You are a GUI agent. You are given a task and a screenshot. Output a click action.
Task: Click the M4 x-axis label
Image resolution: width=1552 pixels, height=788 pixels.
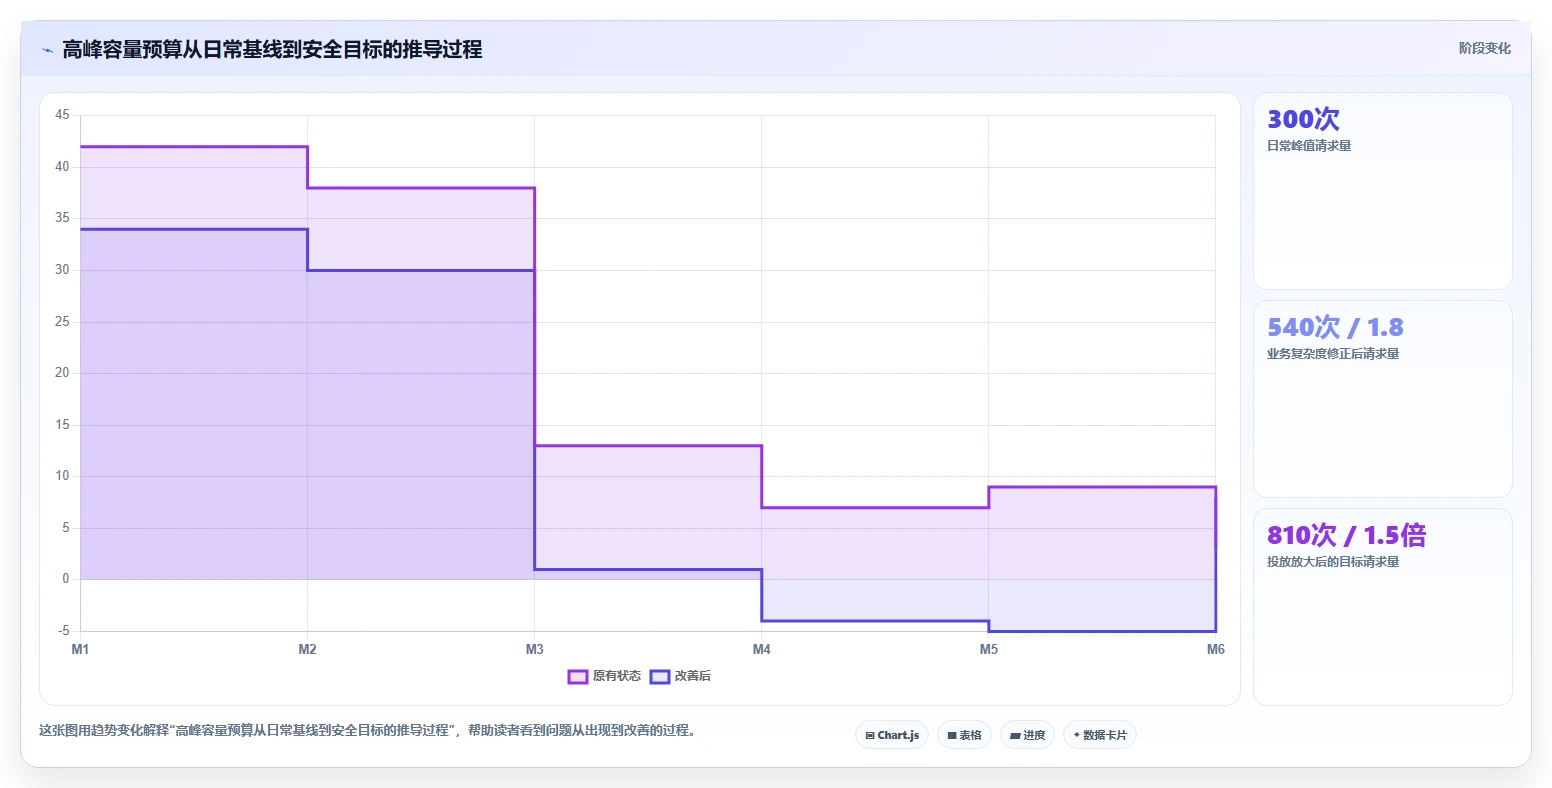[x=762, y=650]
